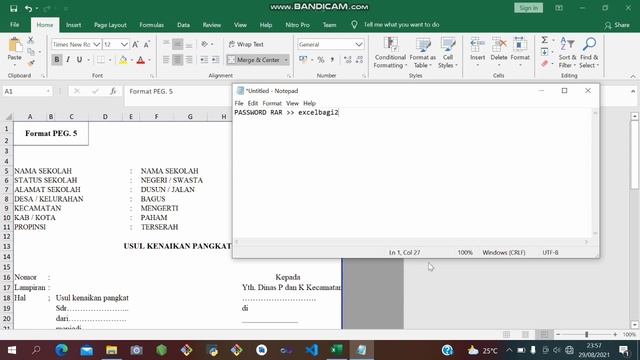Open Sort & Filter menu

tap(567, 53)
